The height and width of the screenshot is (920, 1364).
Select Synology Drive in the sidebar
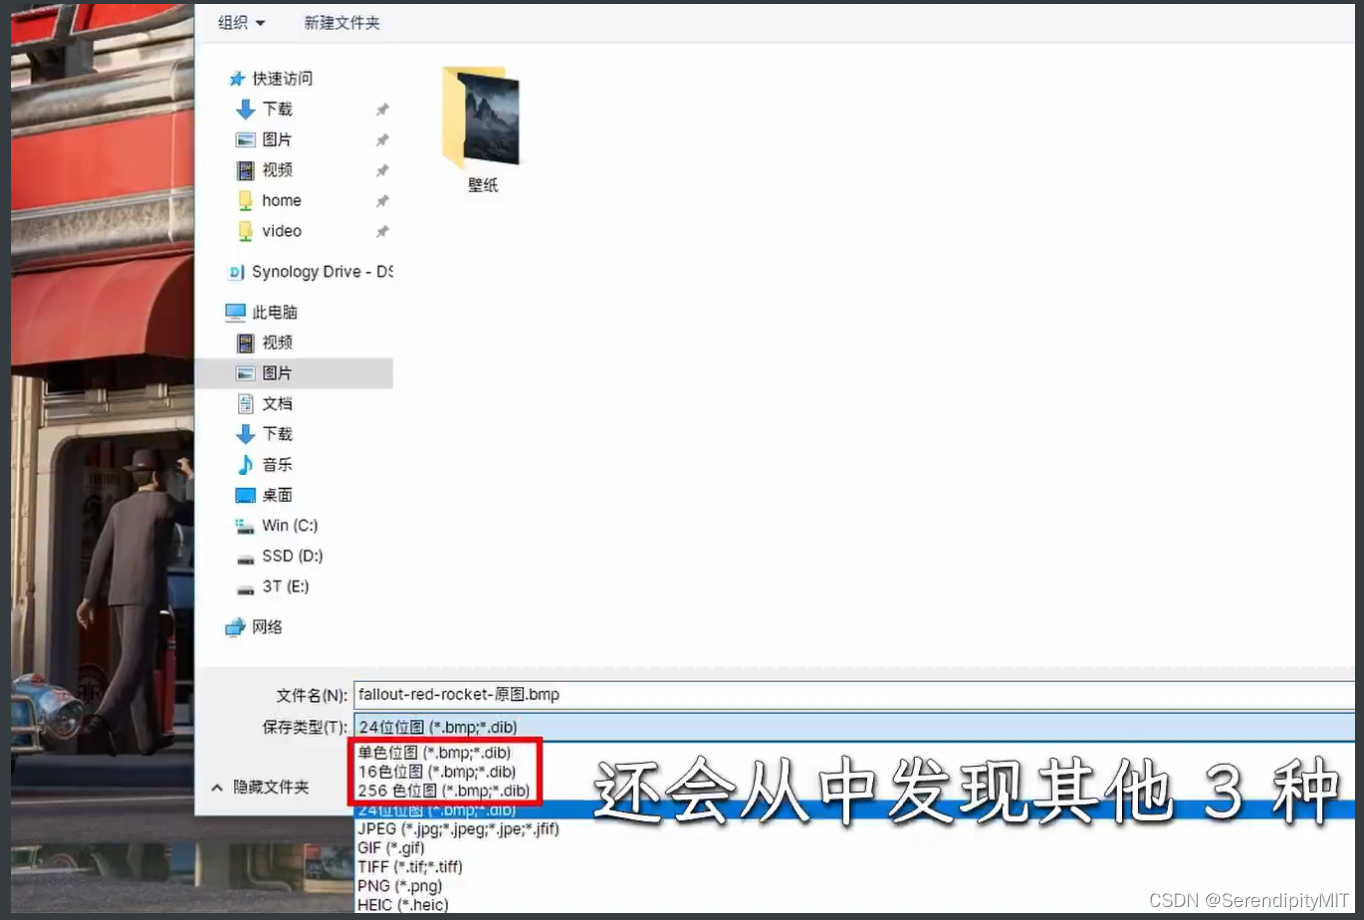[x=295, y=272]
